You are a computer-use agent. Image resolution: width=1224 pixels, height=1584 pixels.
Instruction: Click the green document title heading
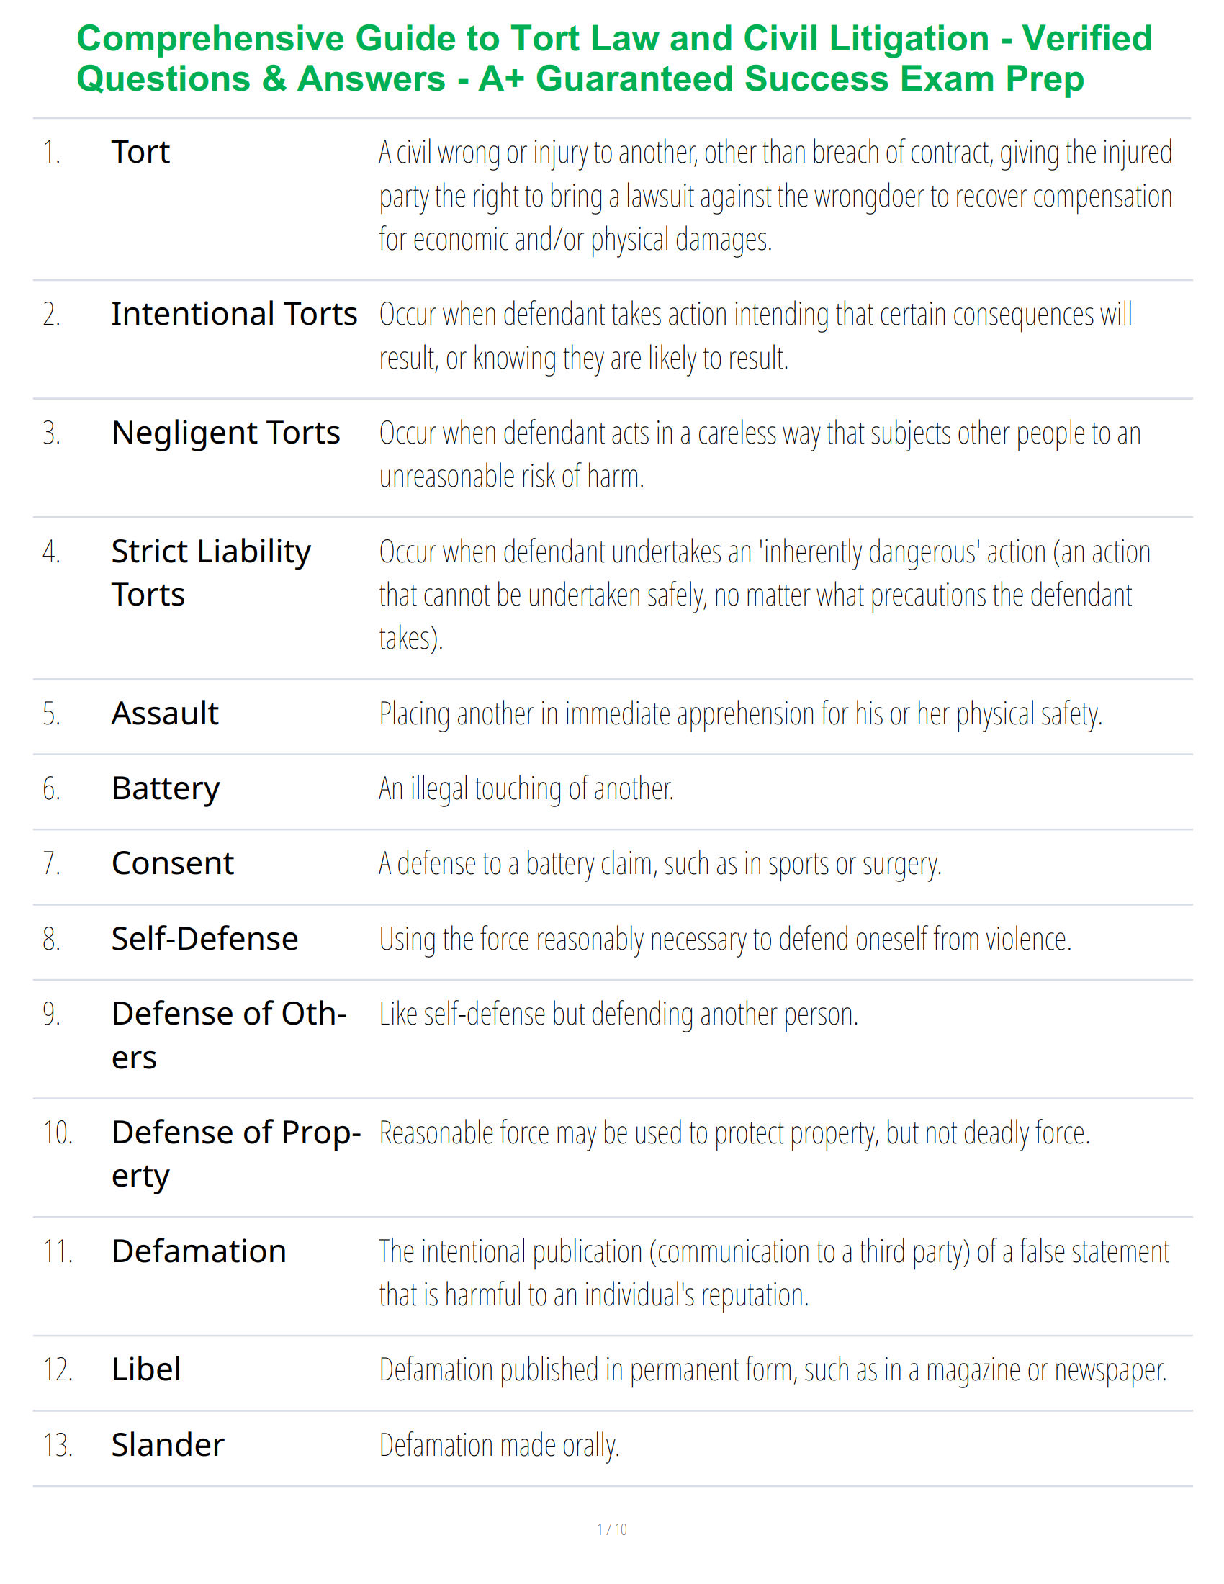pos(614,59)
